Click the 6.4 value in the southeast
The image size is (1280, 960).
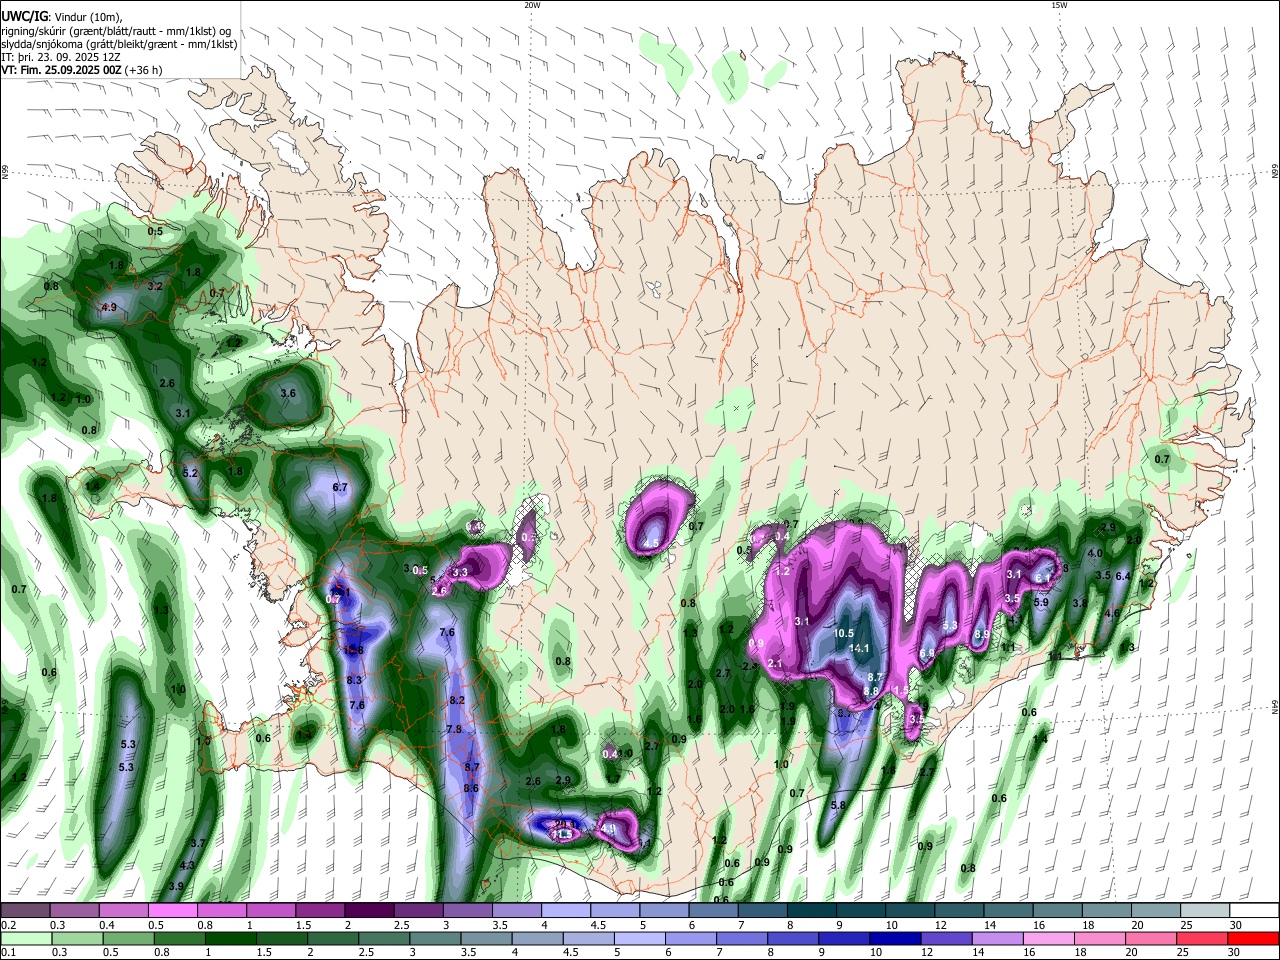[x=1122, y=576]
